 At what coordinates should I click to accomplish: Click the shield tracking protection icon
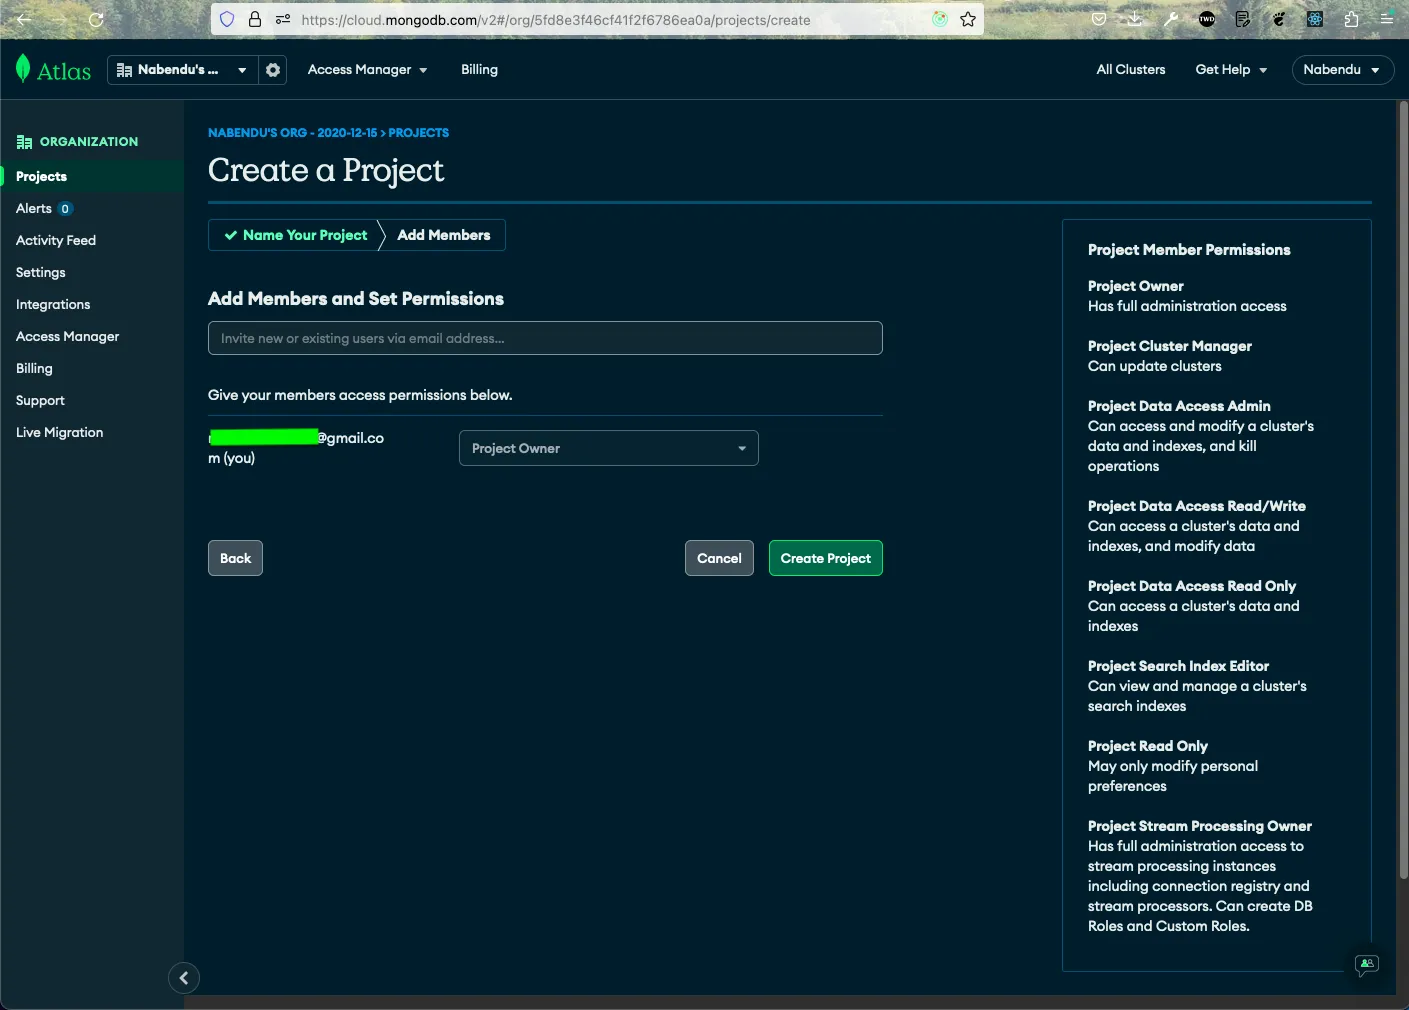point(227,19)
